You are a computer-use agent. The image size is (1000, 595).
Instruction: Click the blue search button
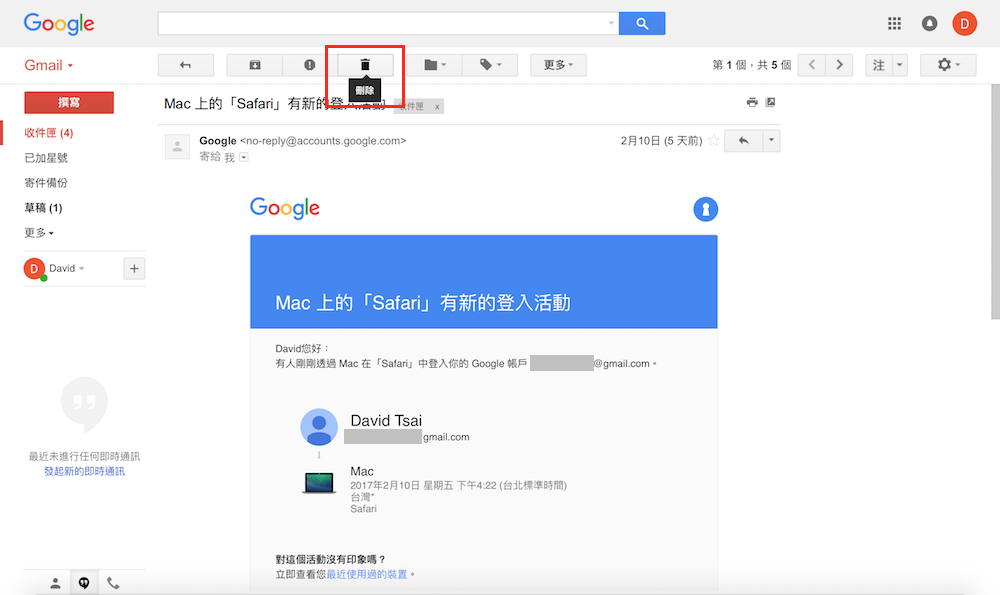click(x=642, y=24)
